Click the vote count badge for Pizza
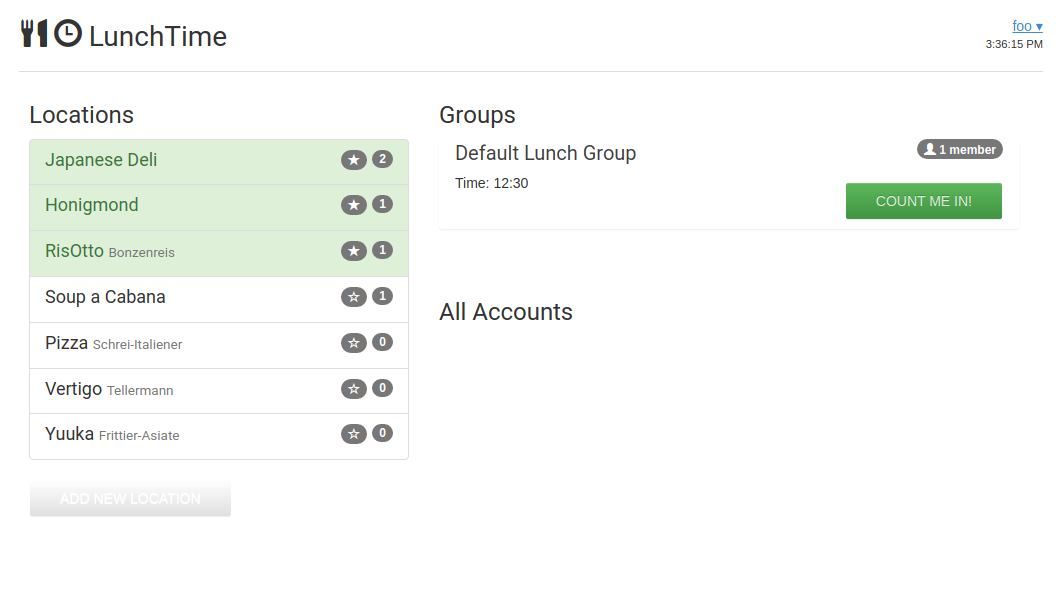The width and height of the screenshot is (1062, 605). [x=382, y=342]
